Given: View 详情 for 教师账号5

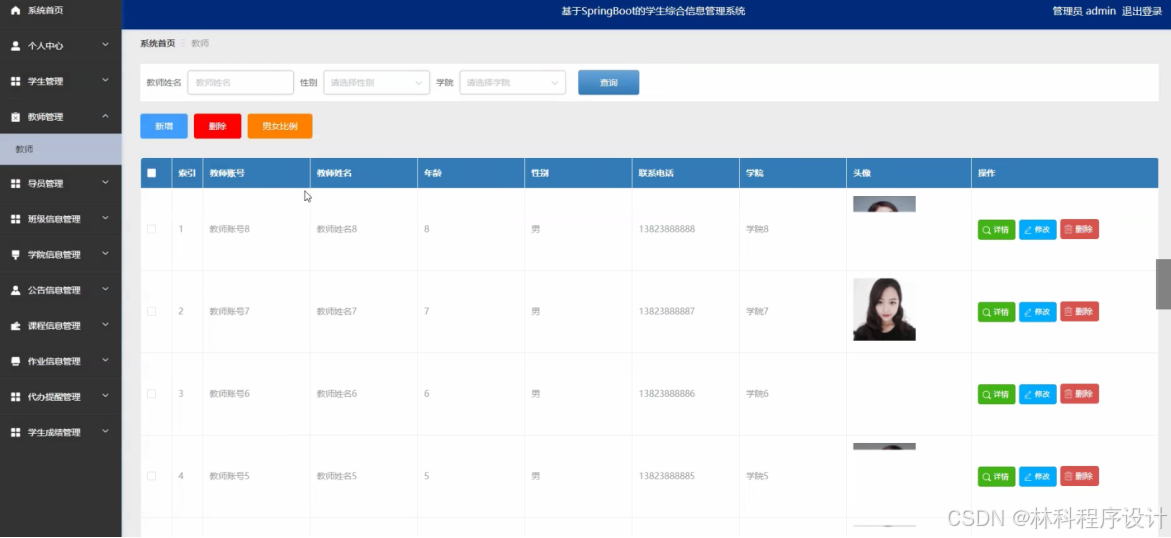Looking at the screenshot, I should pos(996,476).
